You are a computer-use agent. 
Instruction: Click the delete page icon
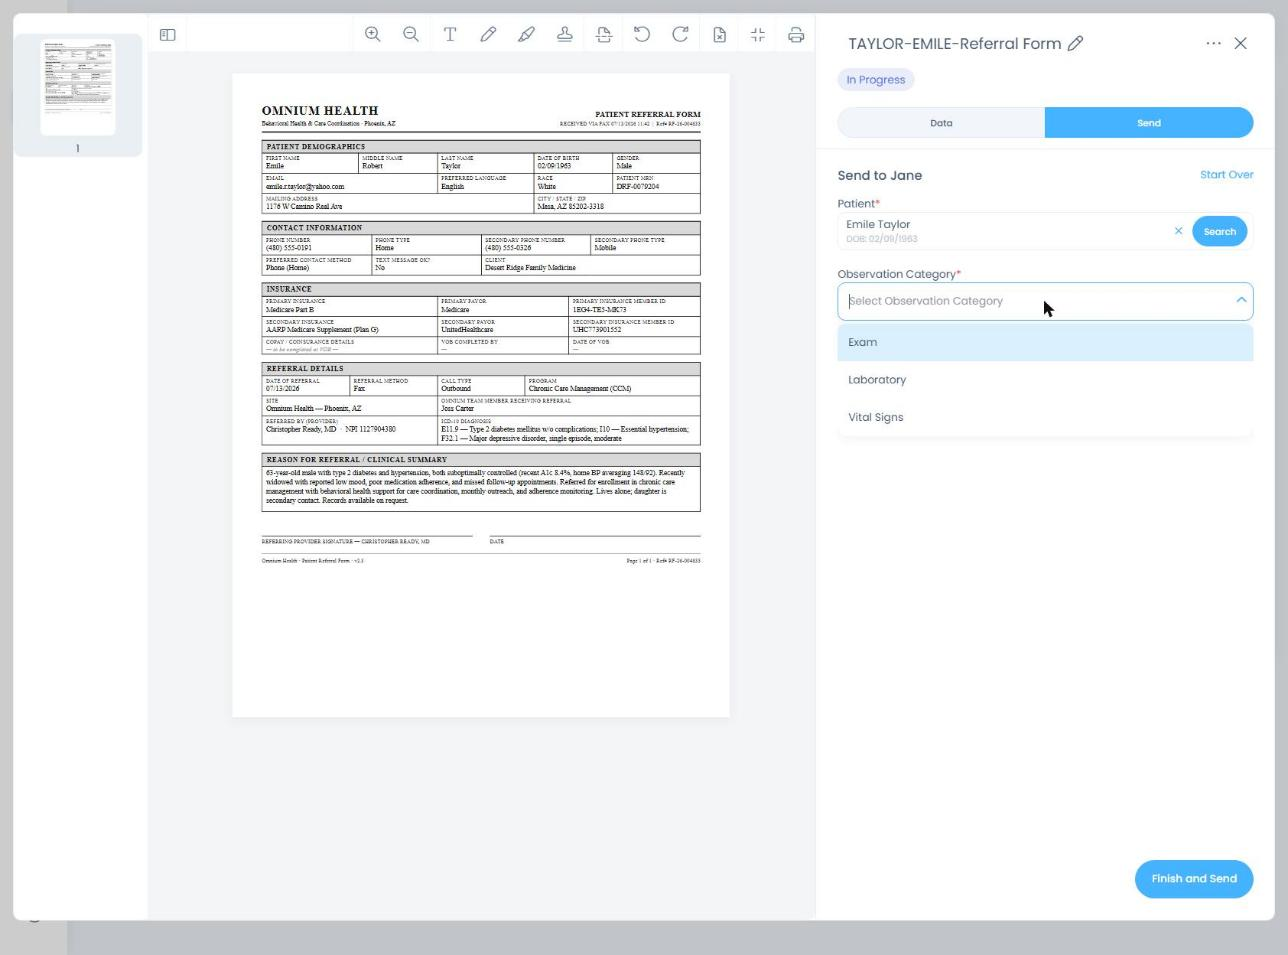[x=719, y=34]
